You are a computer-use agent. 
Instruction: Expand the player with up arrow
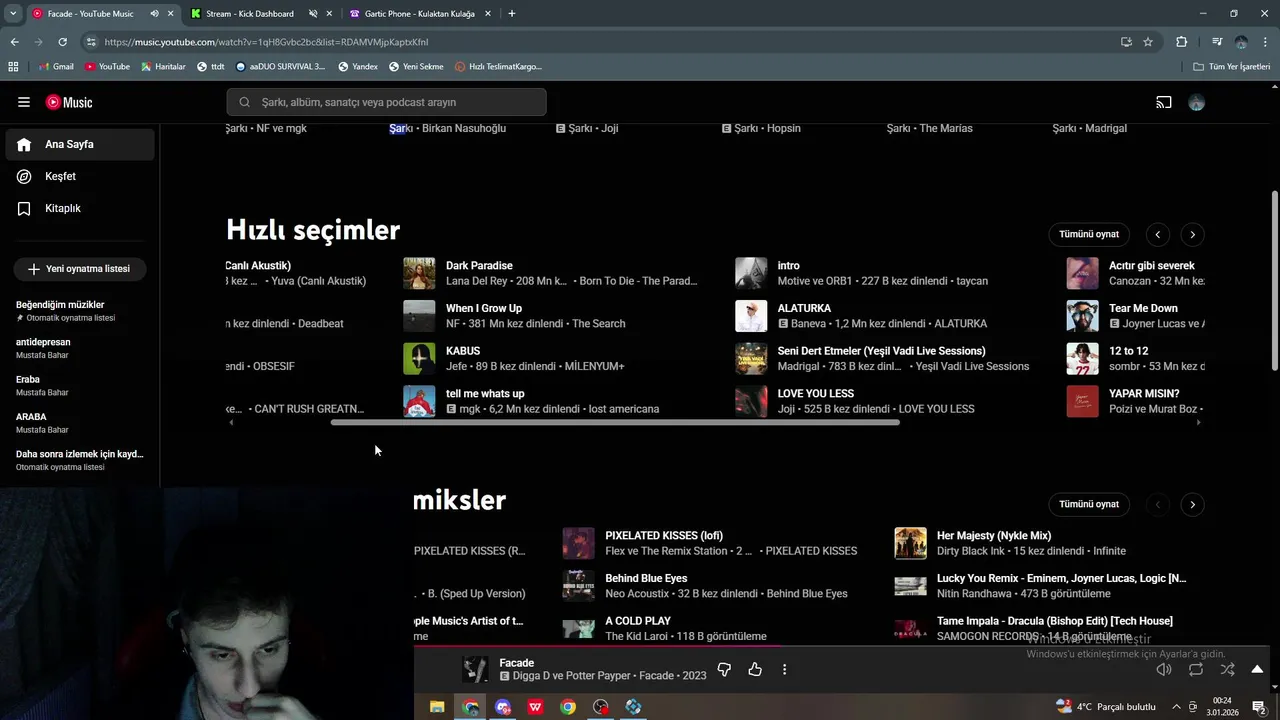1257,669
